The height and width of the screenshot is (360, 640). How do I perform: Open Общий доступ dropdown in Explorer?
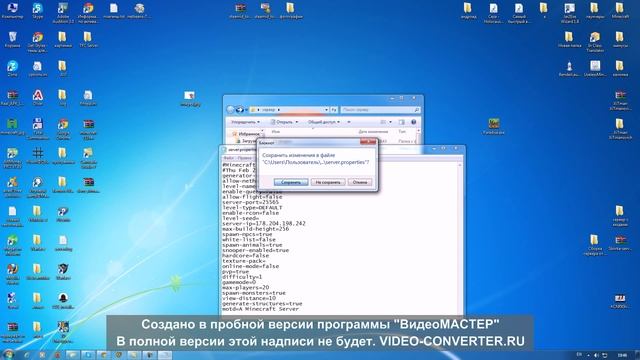click(x=324, y=122)
